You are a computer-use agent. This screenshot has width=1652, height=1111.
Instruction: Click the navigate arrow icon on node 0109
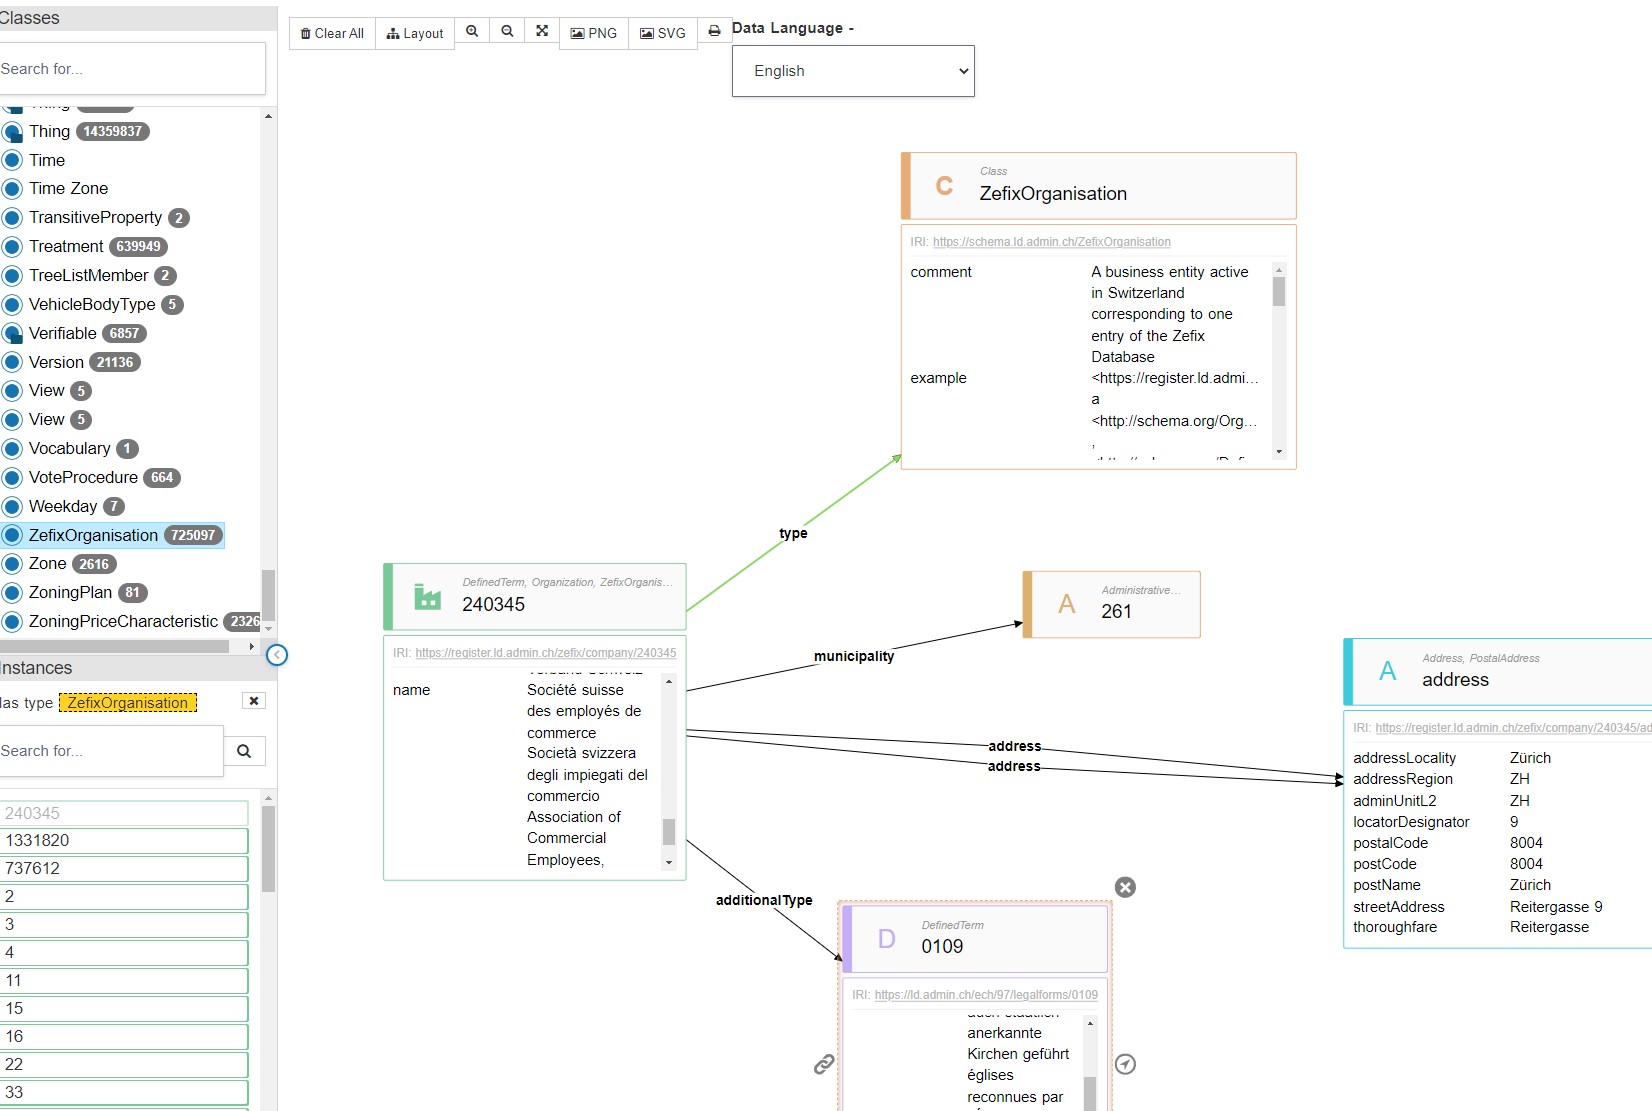(1126, 1064)
